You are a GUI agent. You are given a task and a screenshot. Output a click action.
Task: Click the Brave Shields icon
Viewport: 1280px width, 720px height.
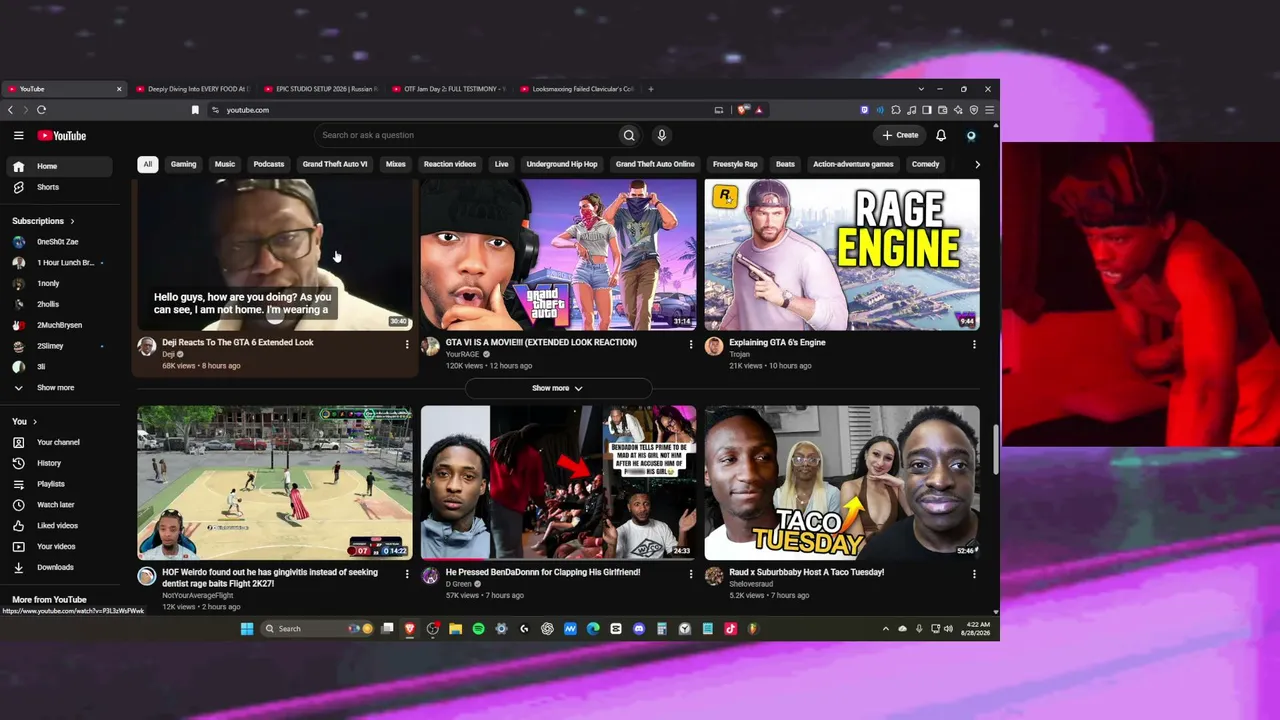pos(743,110)
